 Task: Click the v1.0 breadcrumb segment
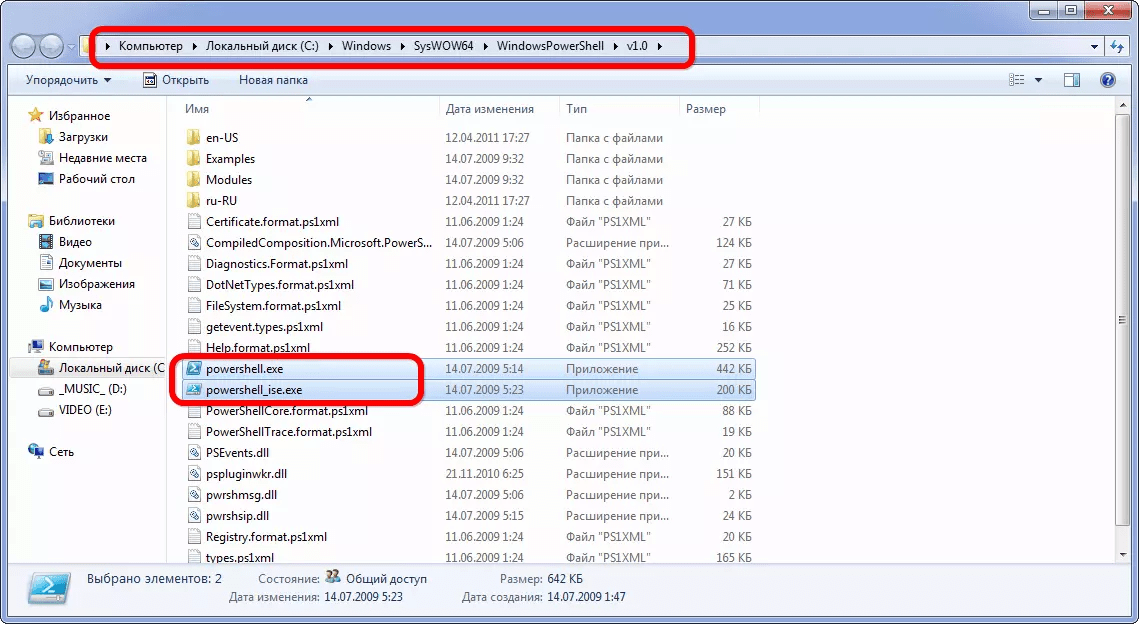pos(636,46)
